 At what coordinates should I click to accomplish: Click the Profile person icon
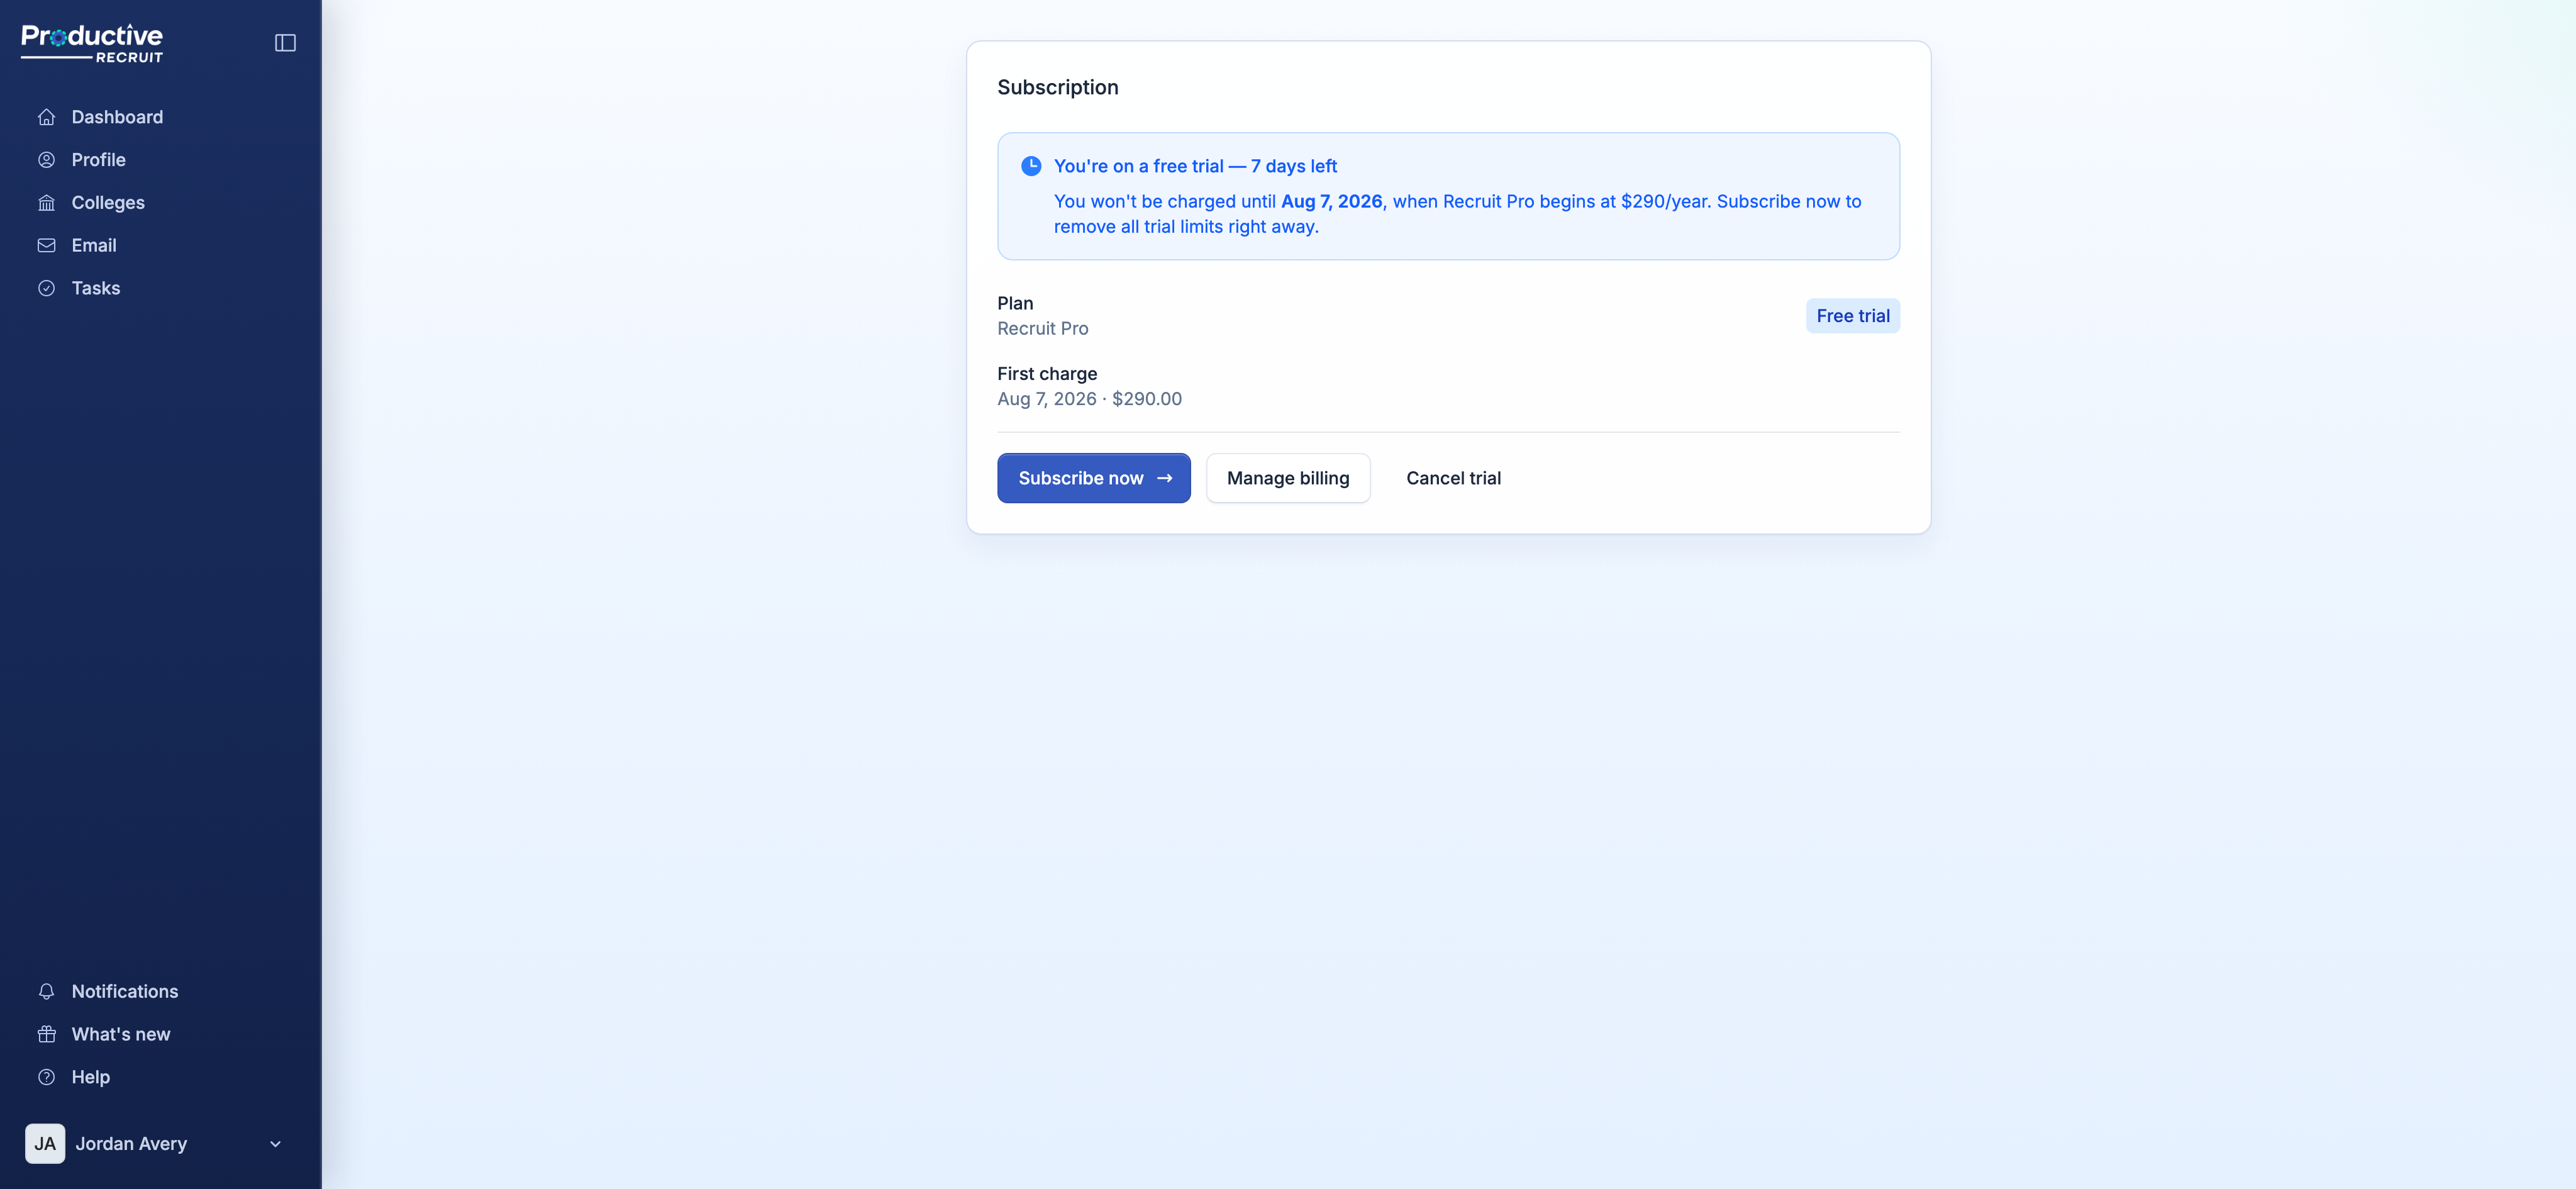tap(46, 160)
